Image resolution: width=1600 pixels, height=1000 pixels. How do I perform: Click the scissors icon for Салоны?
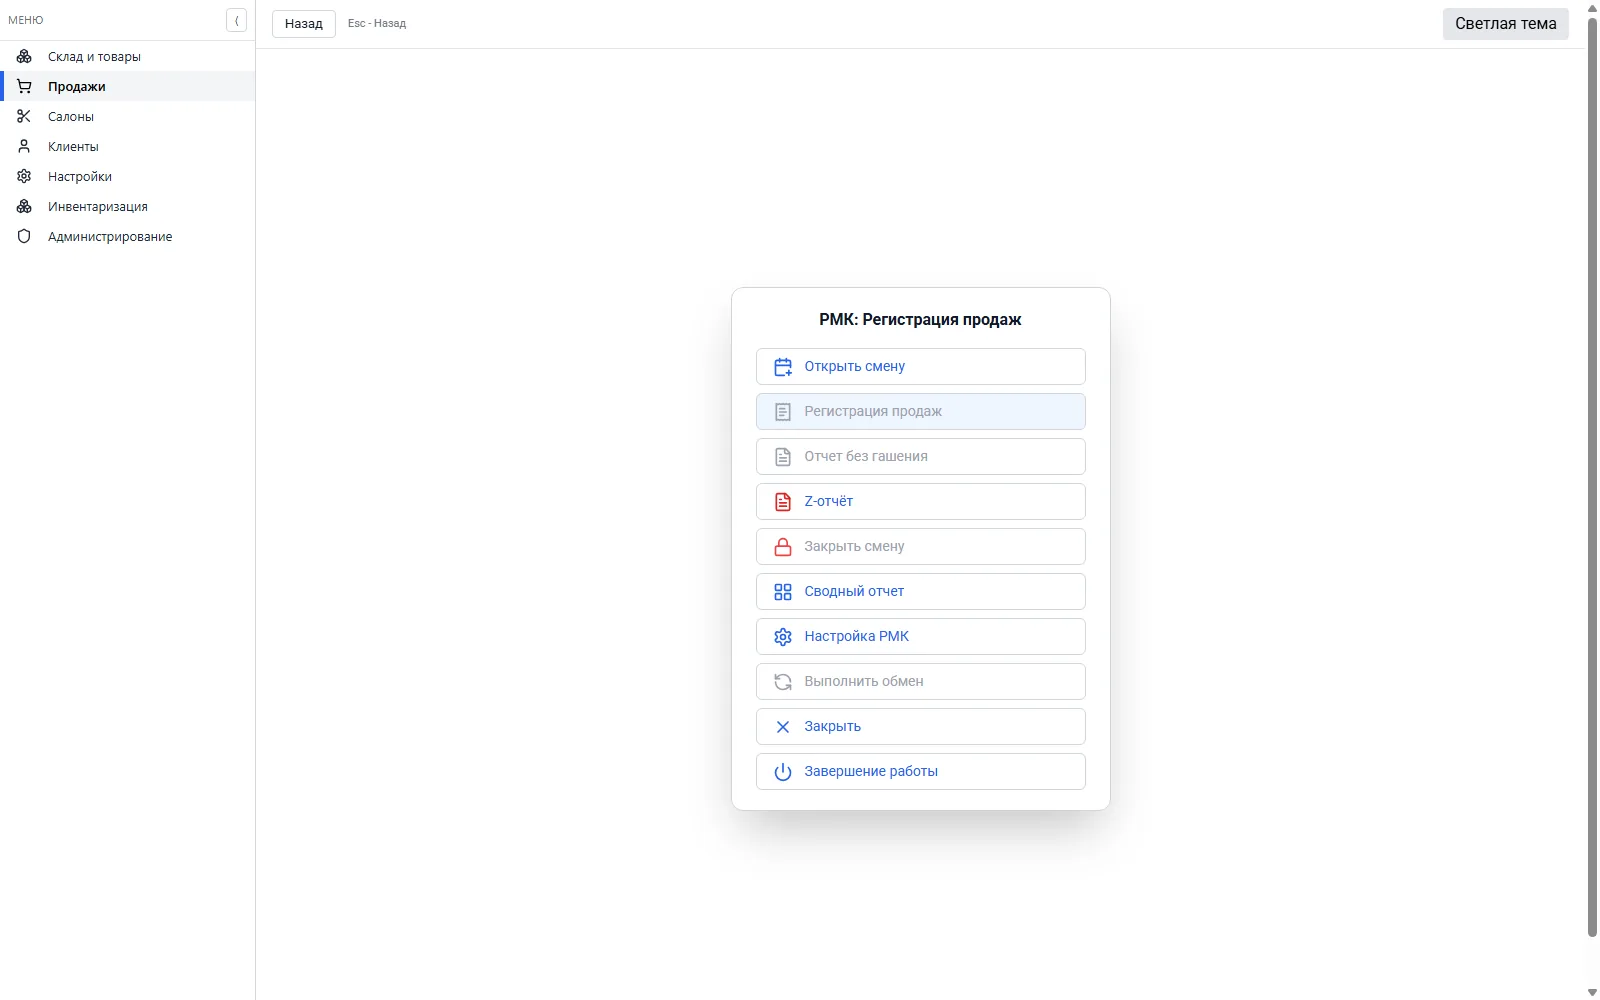(x=24, y=116)
